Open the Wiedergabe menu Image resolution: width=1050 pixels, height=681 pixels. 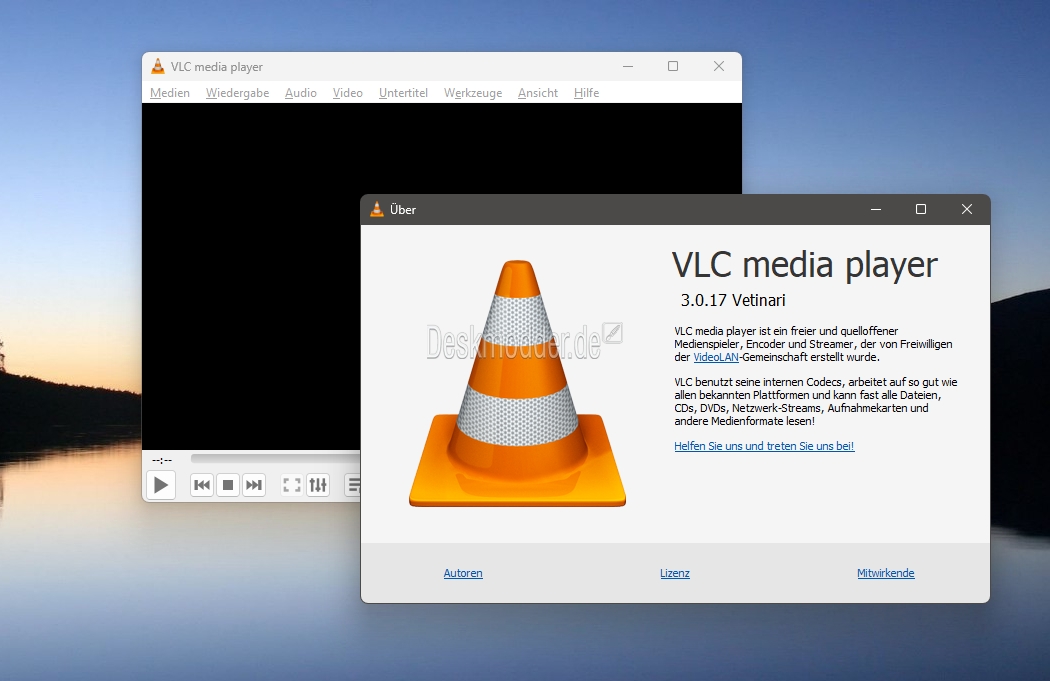[x=238, y=93]
